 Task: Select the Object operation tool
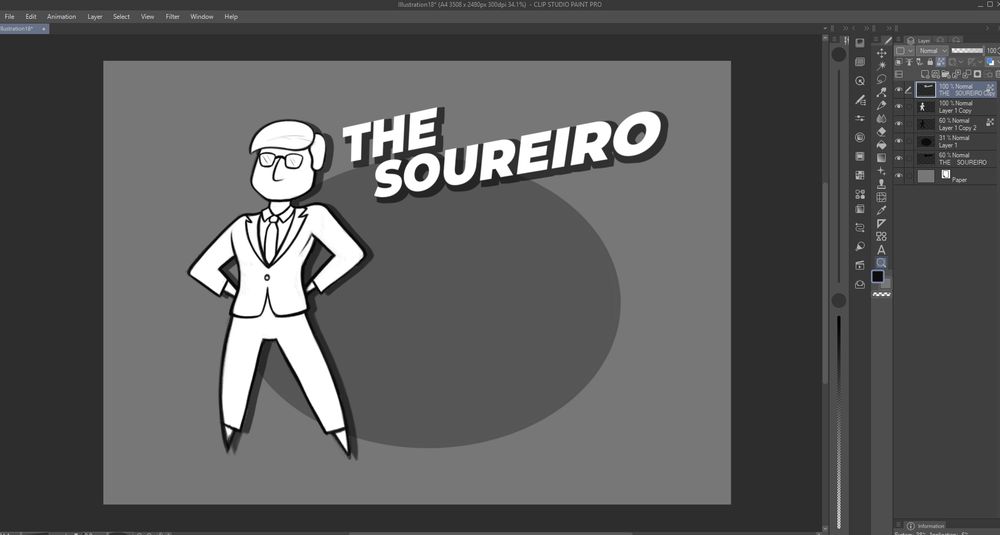click(x=881, y=92)
